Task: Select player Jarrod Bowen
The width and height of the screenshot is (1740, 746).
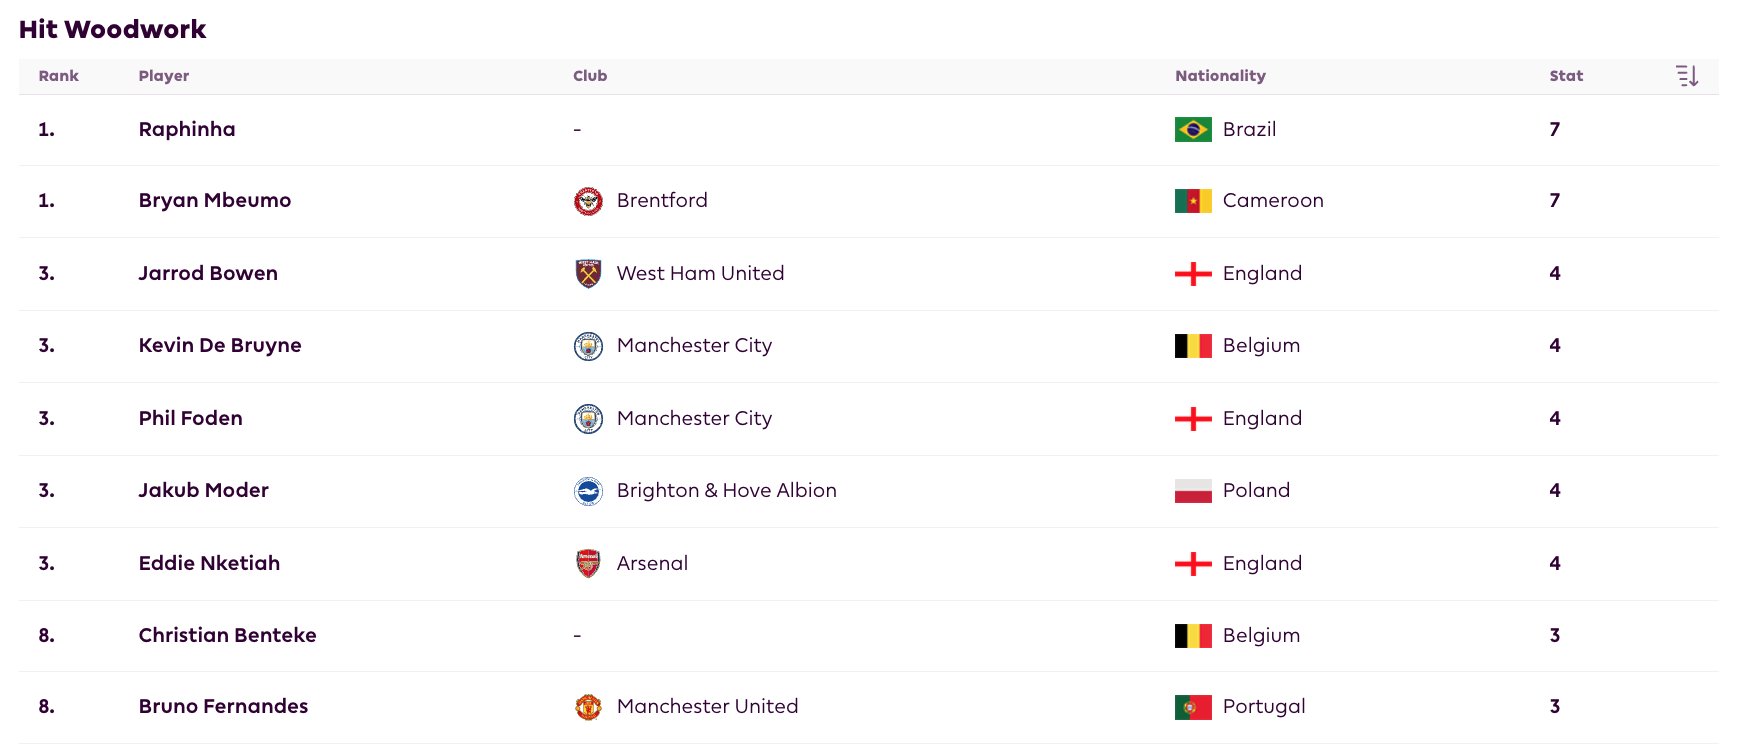Action: [x=208, y=273]
